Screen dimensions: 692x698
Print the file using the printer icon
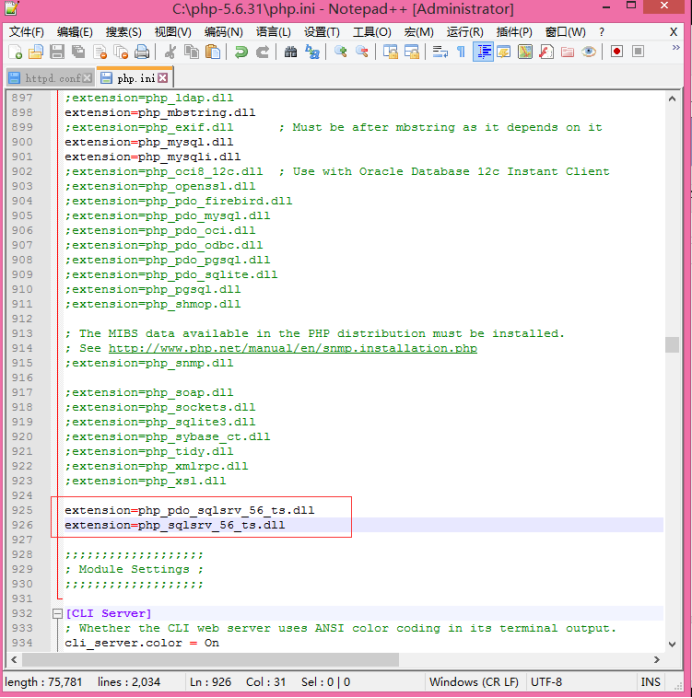(142, 52)
